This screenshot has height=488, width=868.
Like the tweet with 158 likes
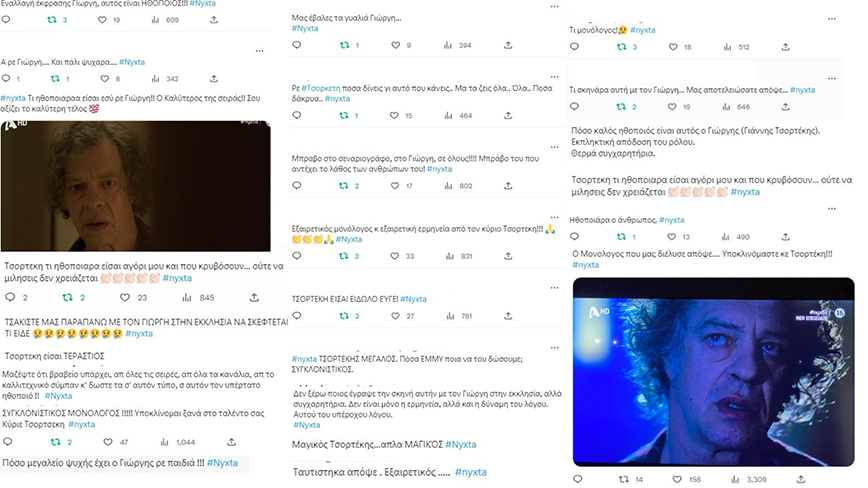tap(677, 479)
